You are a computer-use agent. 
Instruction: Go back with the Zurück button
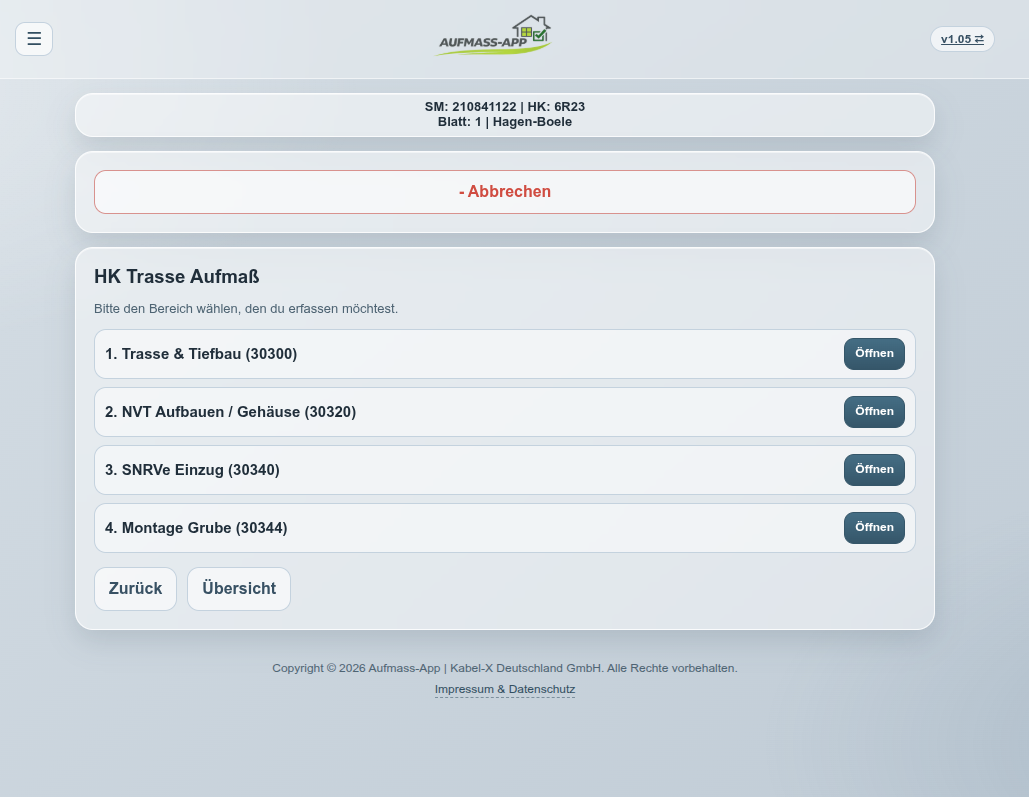[135, 589]
